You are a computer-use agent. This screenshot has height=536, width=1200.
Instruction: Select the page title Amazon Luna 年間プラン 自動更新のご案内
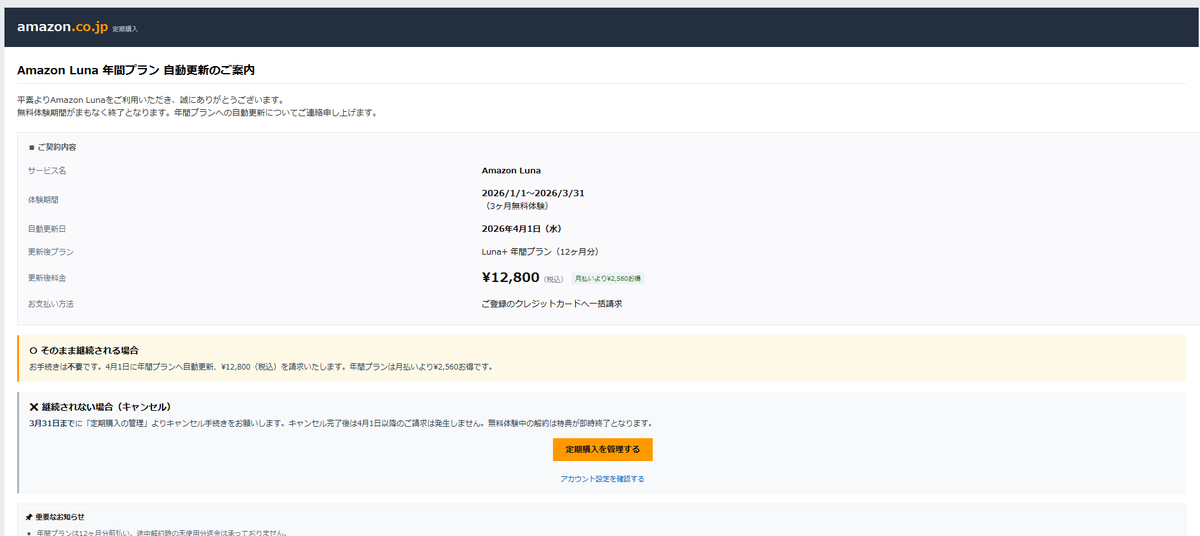(x=136, y=70)
